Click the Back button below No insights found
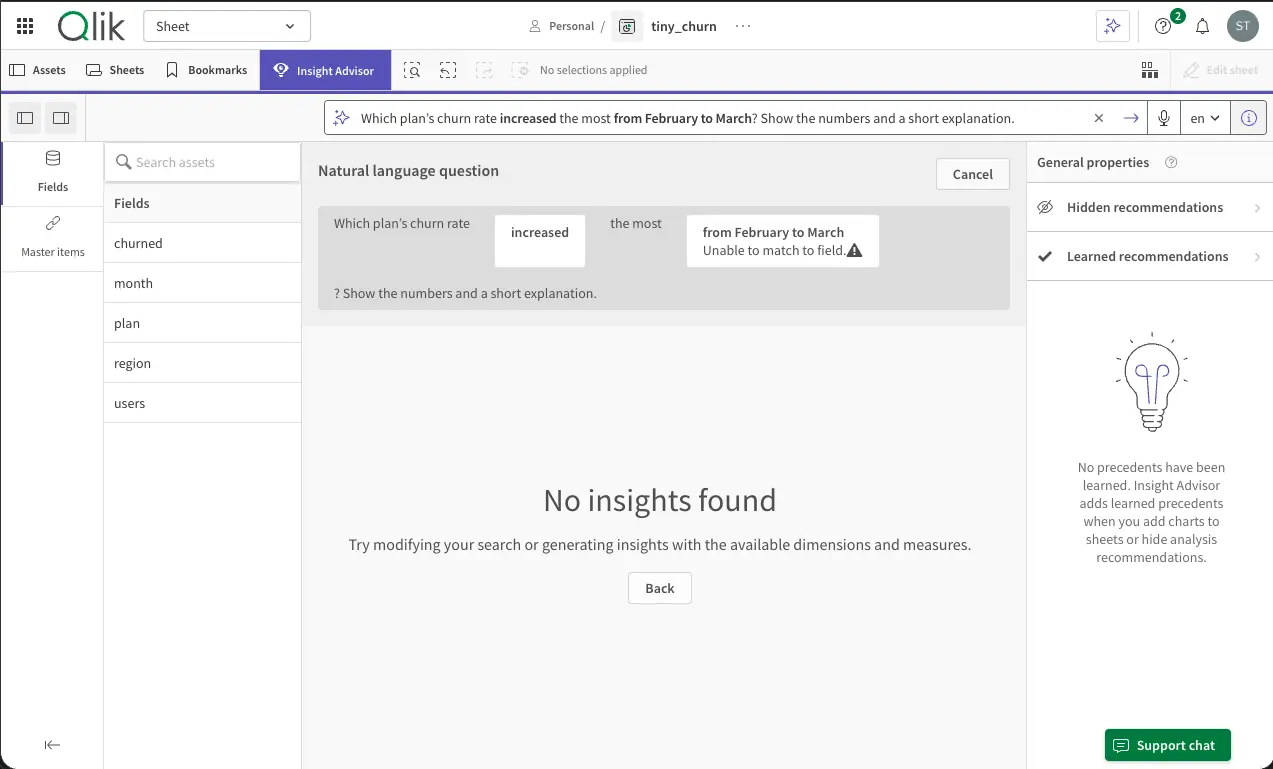Viewport: 1273px width, 769px height. 659,588
